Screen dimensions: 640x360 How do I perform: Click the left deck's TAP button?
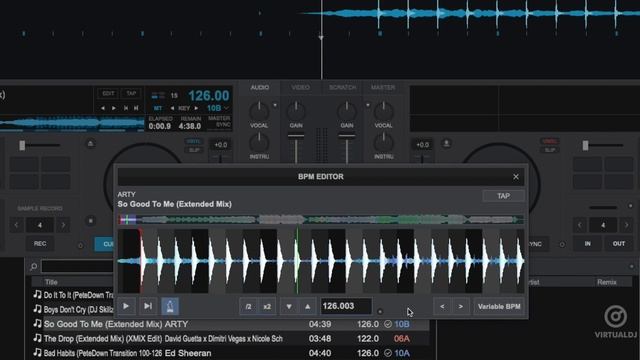131,93
